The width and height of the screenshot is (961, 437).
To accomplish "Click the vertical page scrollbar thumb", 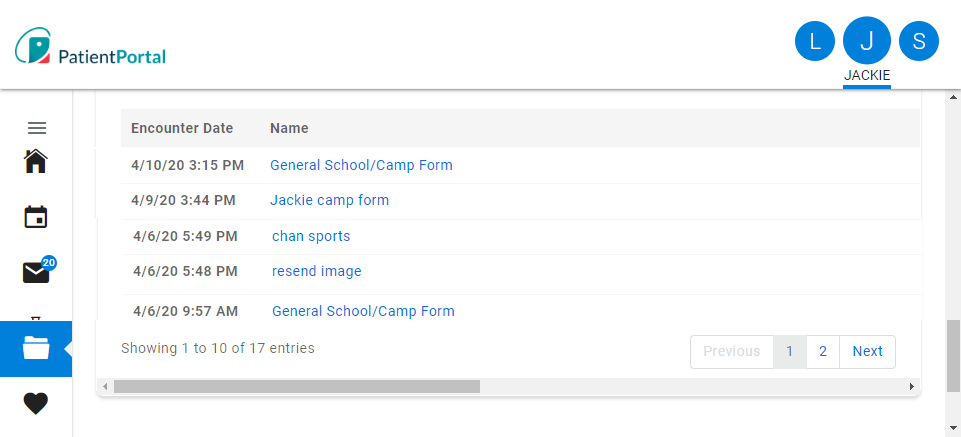I will pyautogui.click(x=953, y=356).
